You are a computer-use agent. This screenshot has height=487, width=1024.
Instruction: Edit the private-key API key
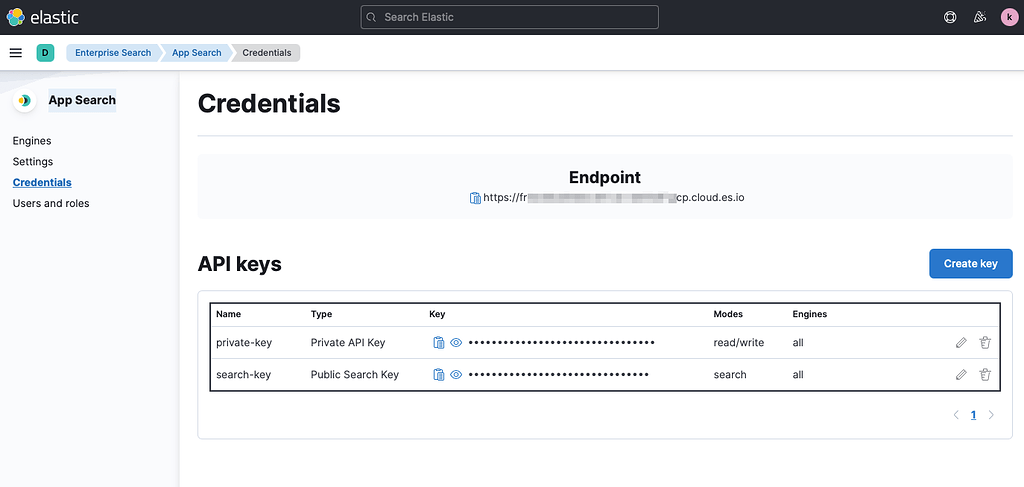tap(961, 343)
